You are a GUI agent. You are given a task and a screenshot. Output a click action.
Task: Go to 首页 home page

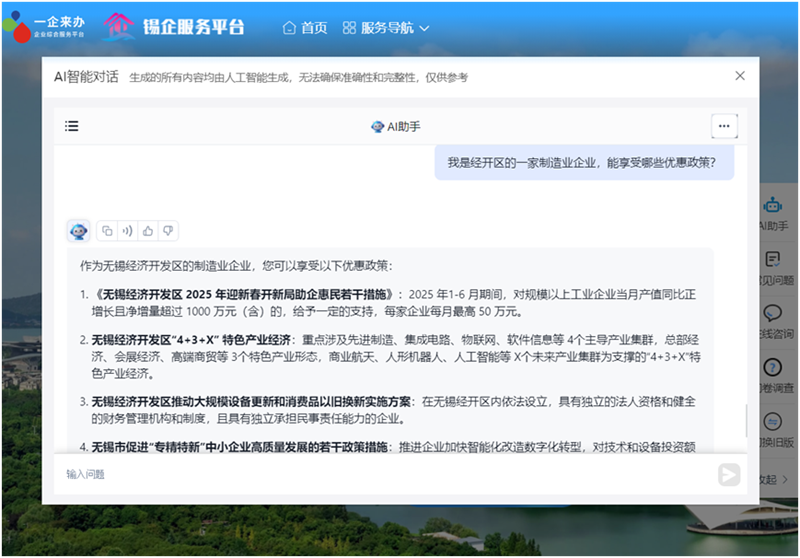[x=305, y=28]
